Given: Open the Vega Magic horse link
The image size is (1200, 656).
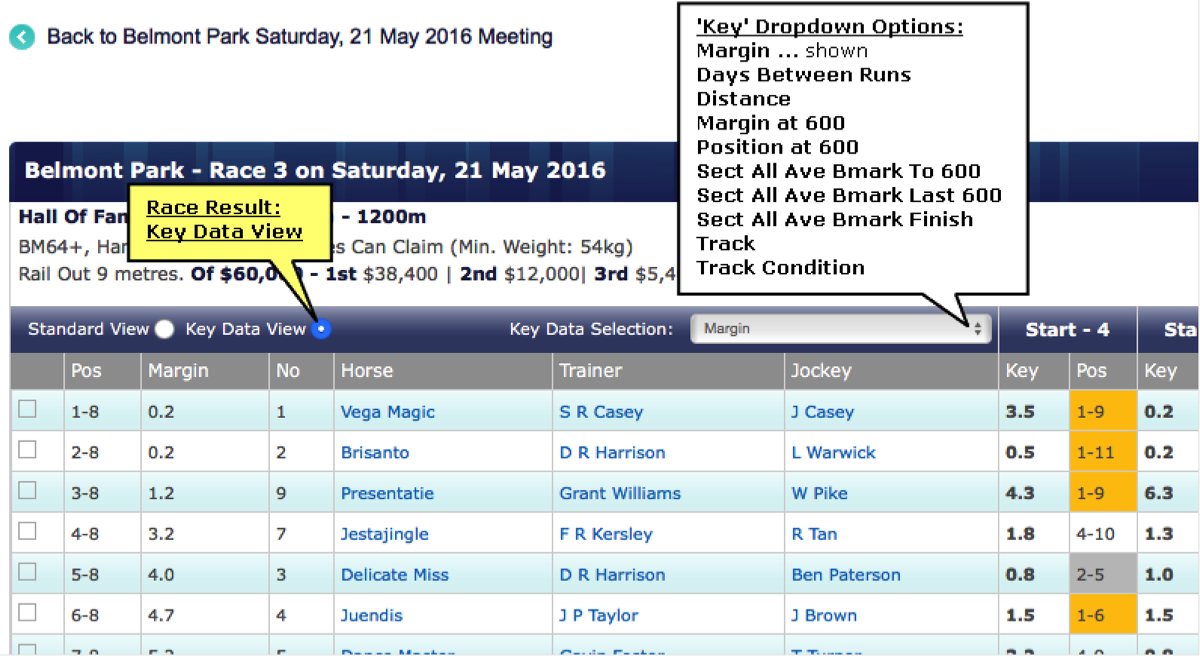Looking at the screenshot, I should click(x=387, y=412).
